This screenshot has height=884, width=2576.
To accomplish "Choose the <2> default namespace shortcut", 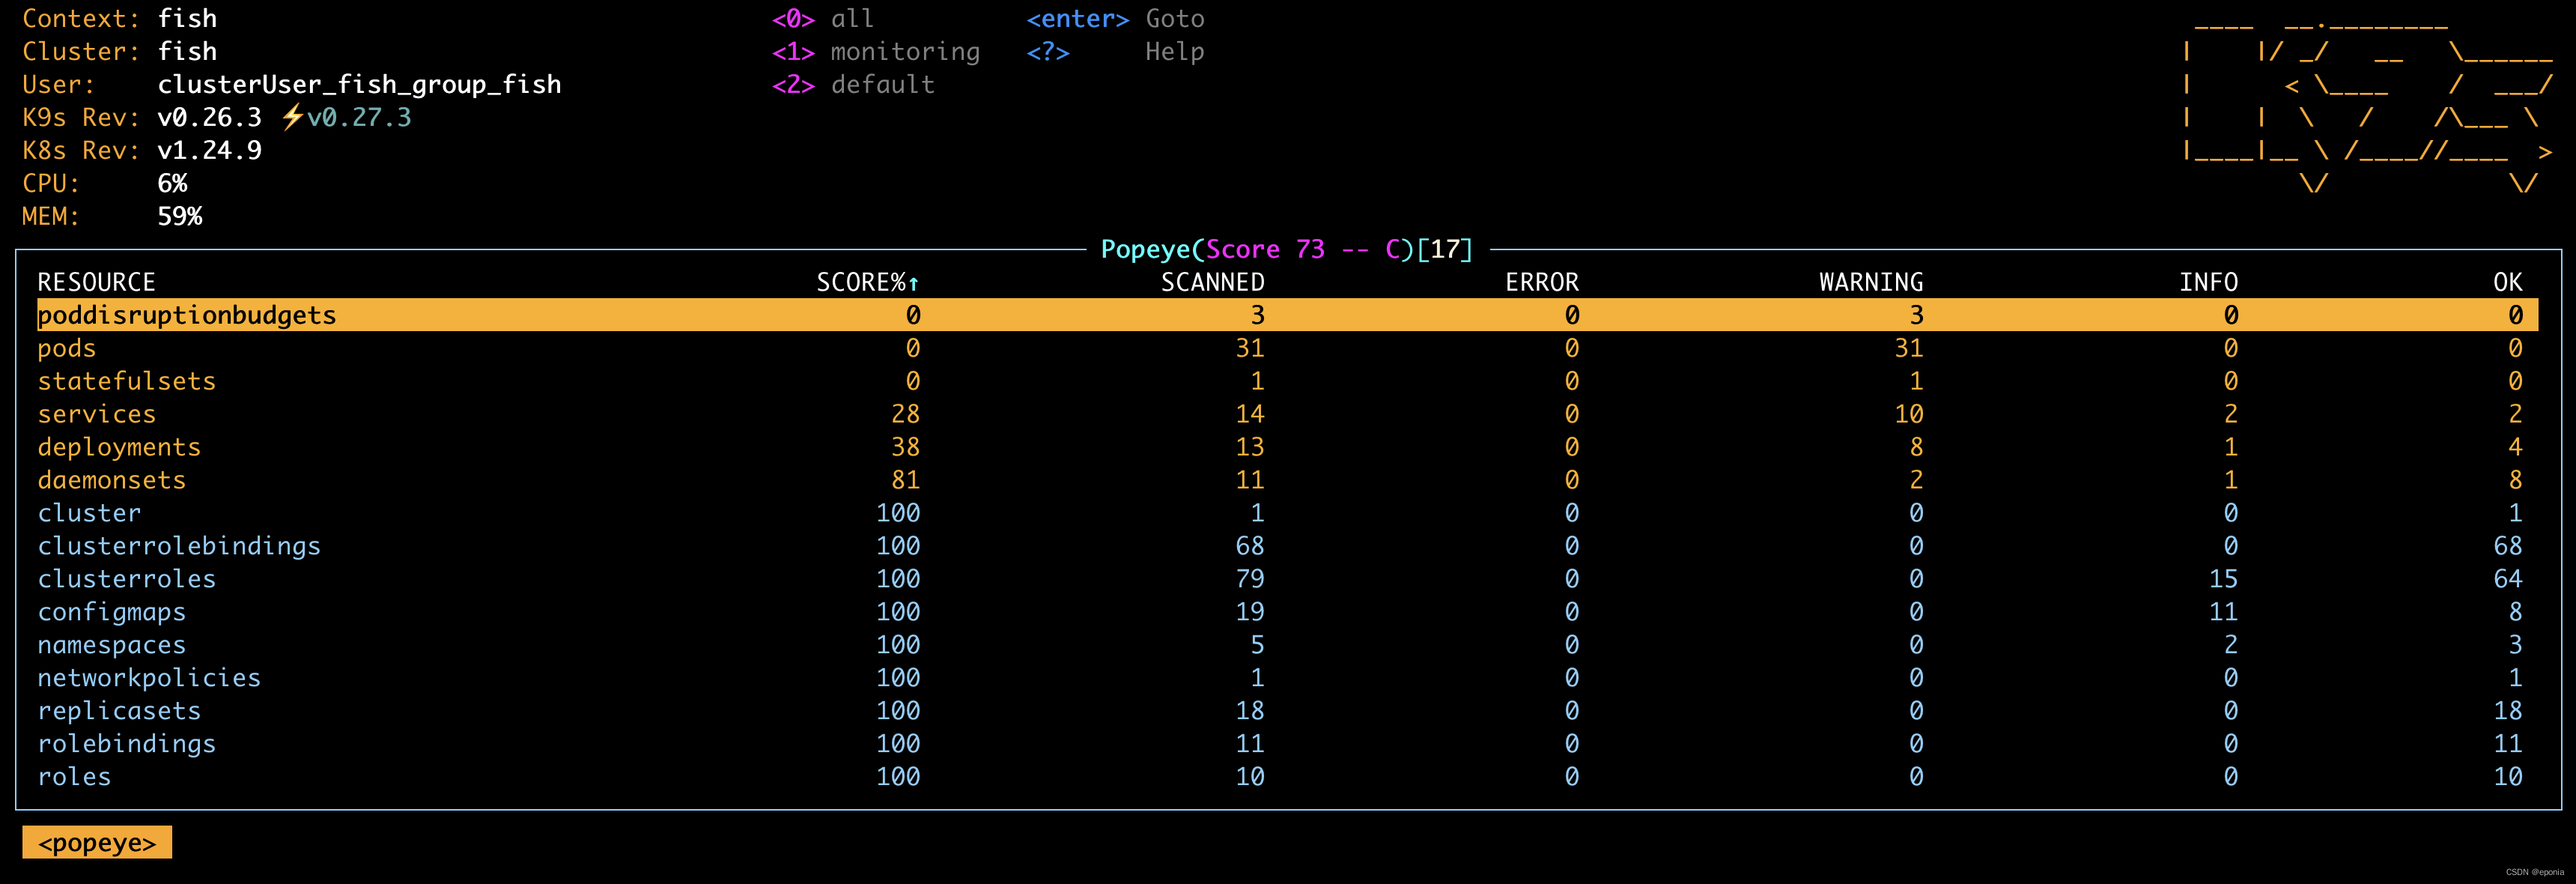I will 853,85.
